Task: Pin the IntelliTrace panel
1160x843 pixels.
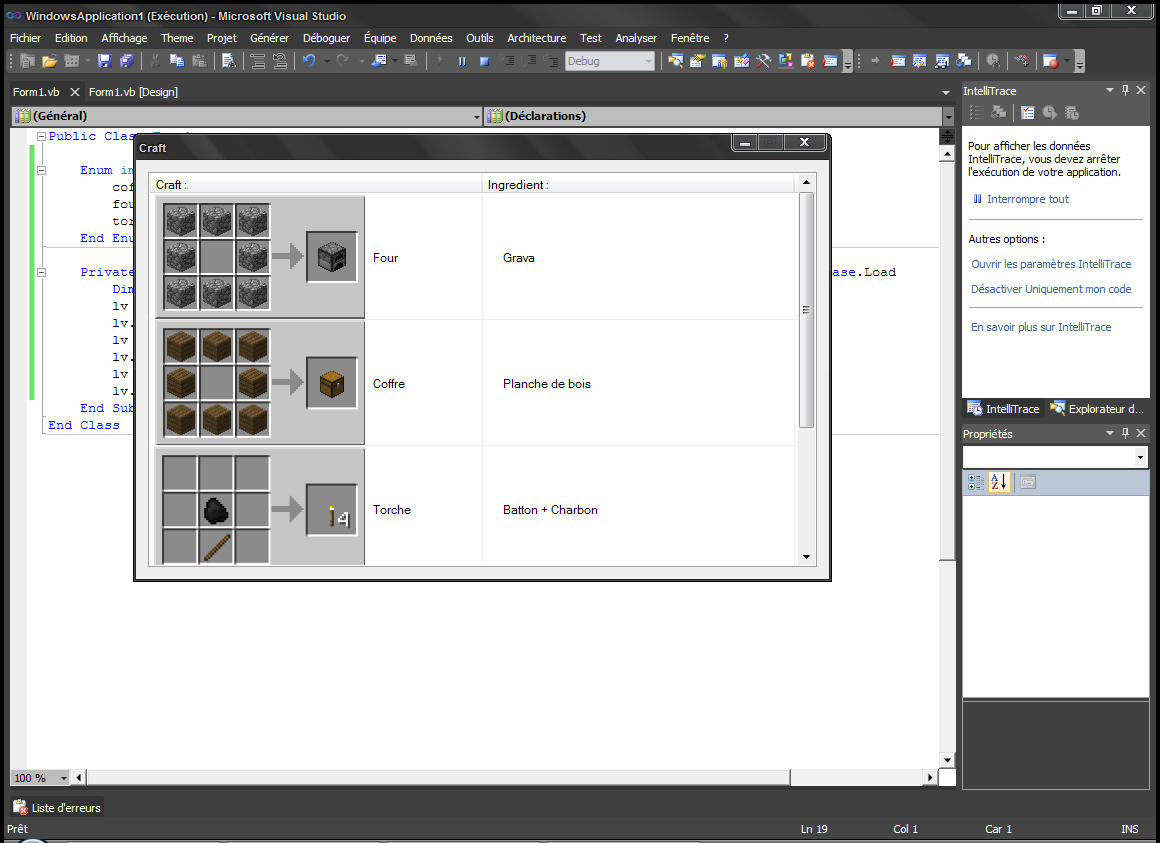Action: pyautogui.click(x=1125, y=90)
